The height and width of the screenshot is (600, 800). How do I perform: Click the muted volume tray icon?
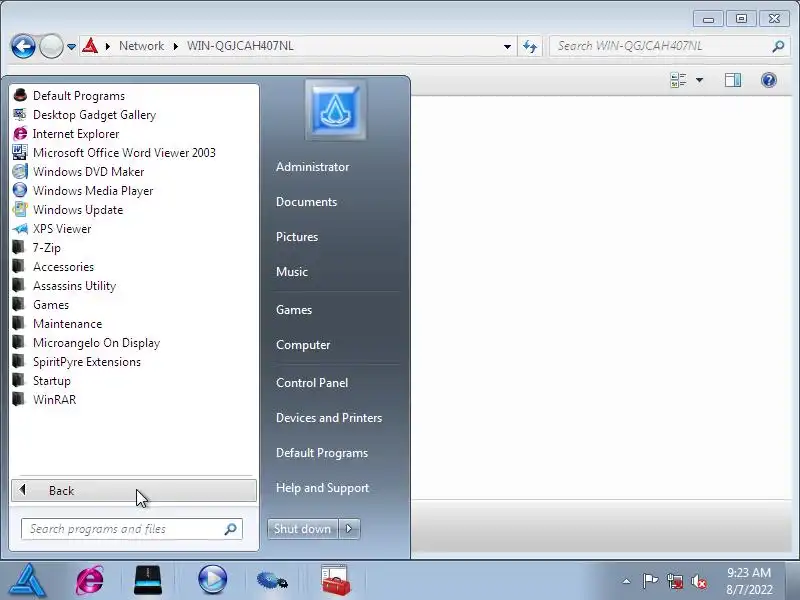coord(699,581)
